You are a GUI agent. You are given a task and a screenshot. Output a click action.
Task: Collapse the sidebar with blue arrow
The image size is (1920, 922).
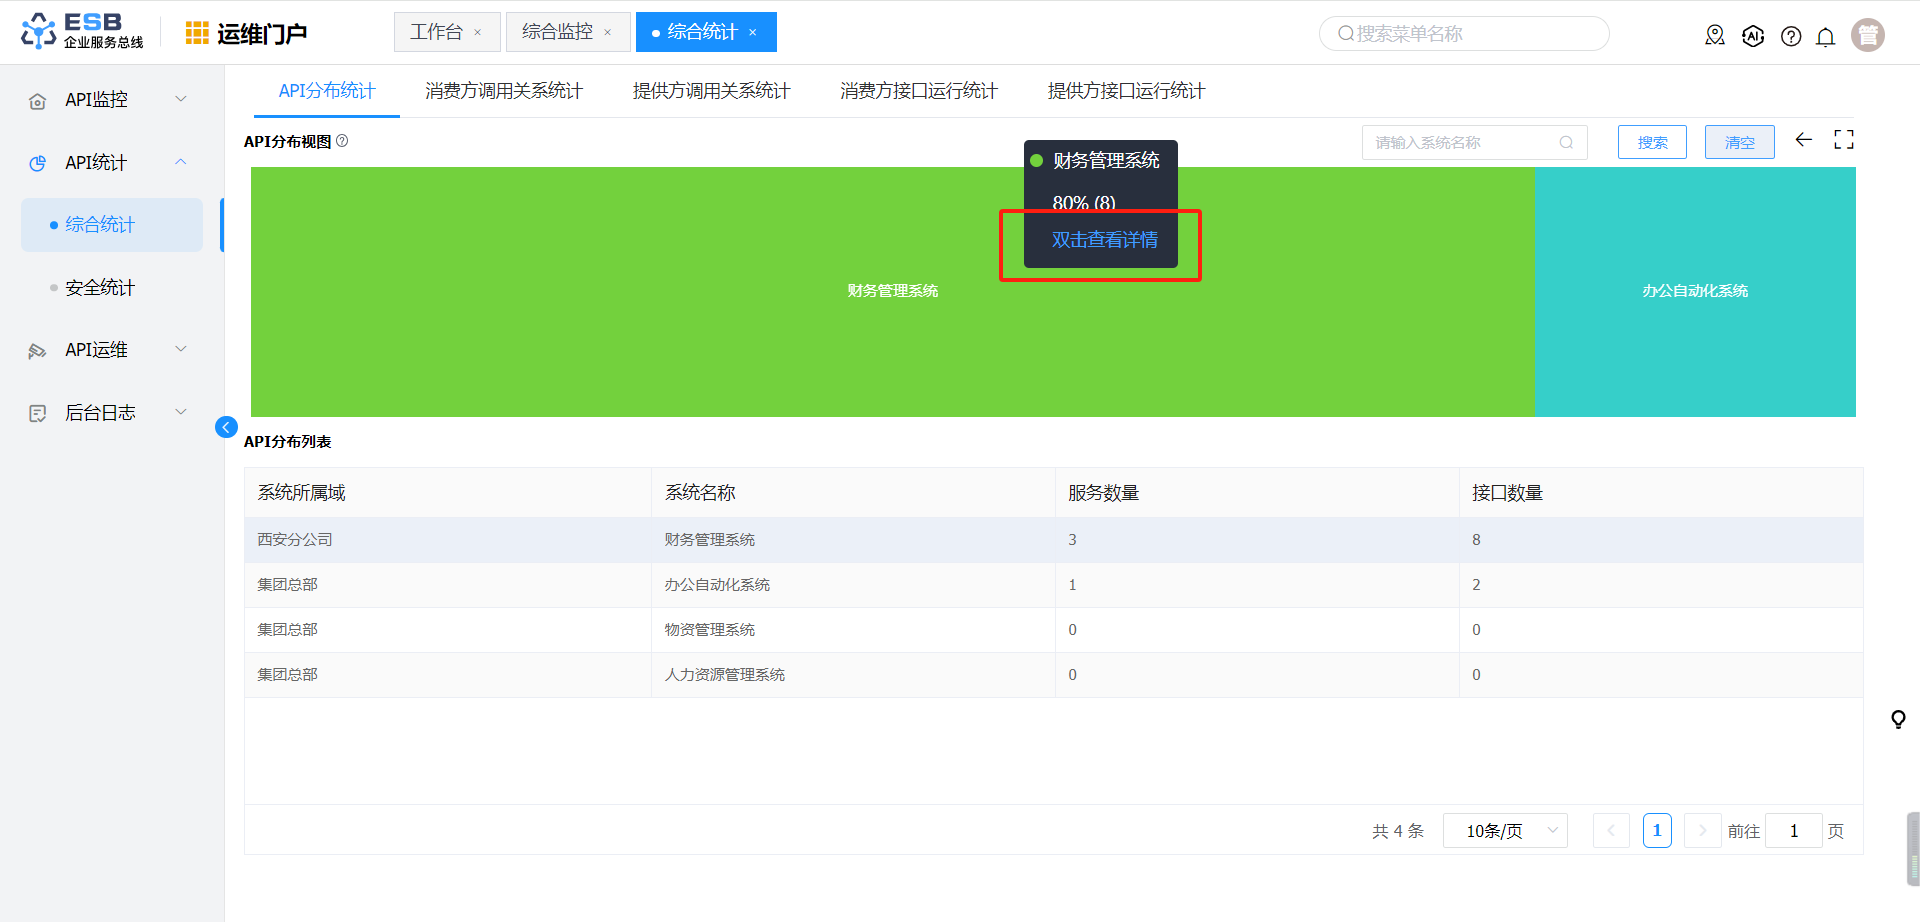coord(226,428)
